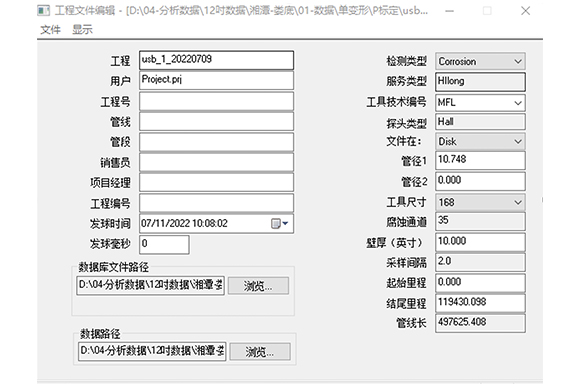The image size is (579, 384).
Task: Click the 发球毫秒 field showing 0
Action: point(164,244)
